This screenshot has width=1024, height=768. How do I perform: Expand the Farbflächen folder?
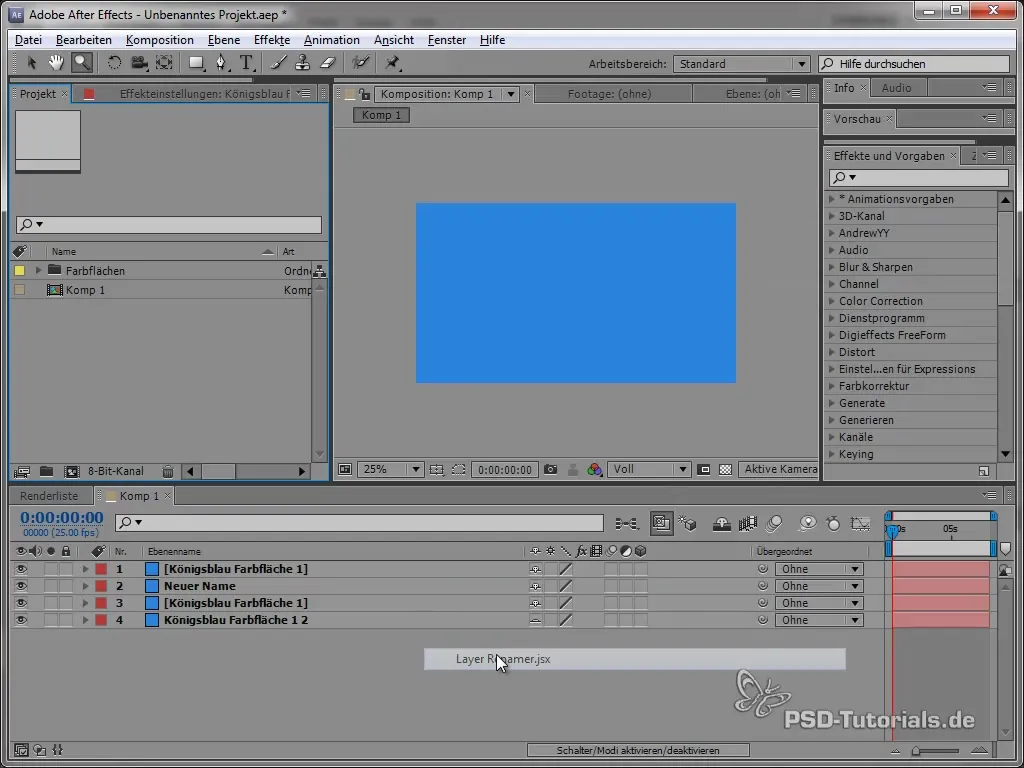(39, 270)
